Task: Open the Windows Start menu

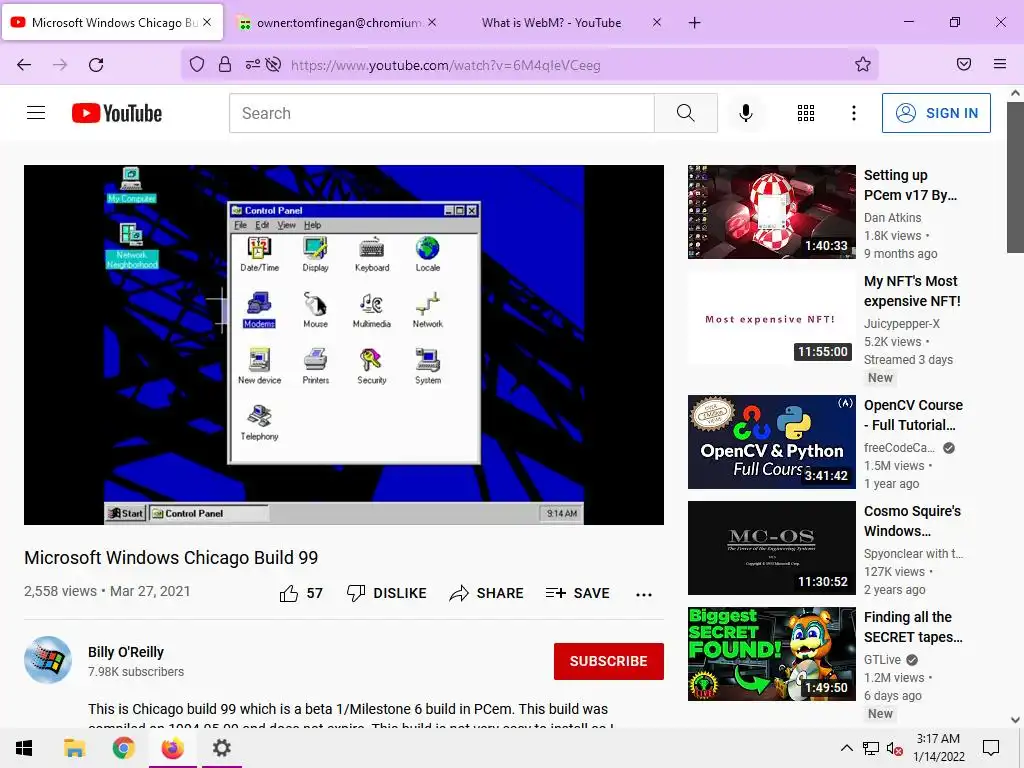Action: (x=24, y=748)
